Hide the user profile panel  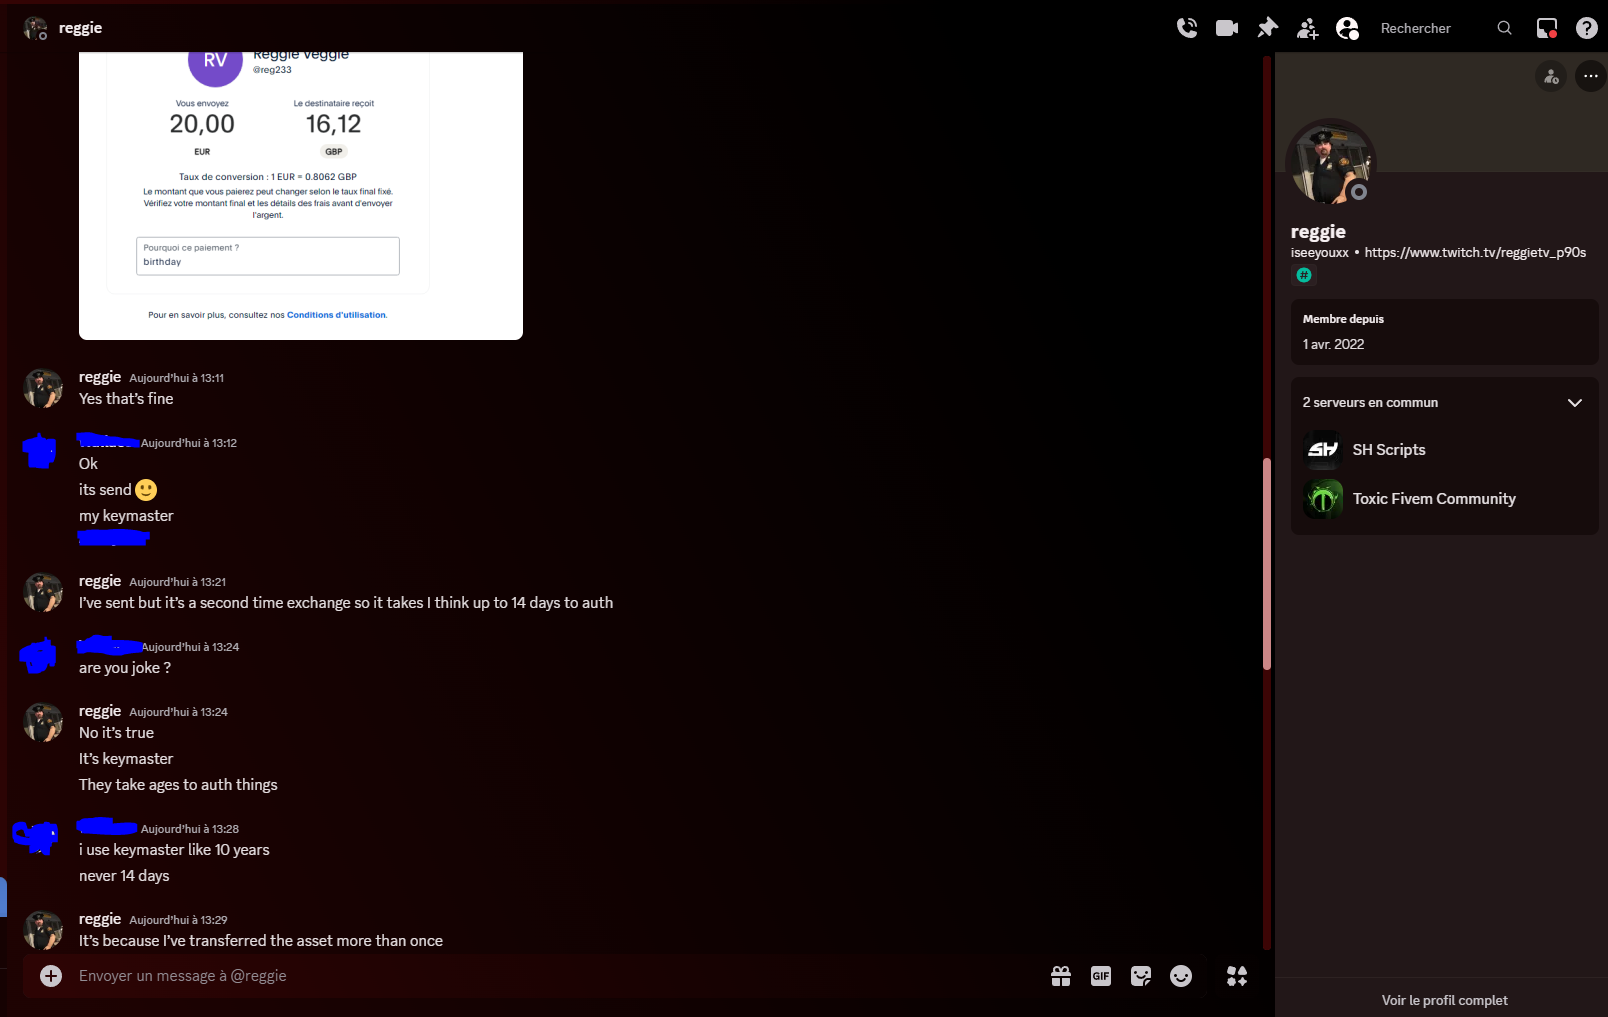1347,28
